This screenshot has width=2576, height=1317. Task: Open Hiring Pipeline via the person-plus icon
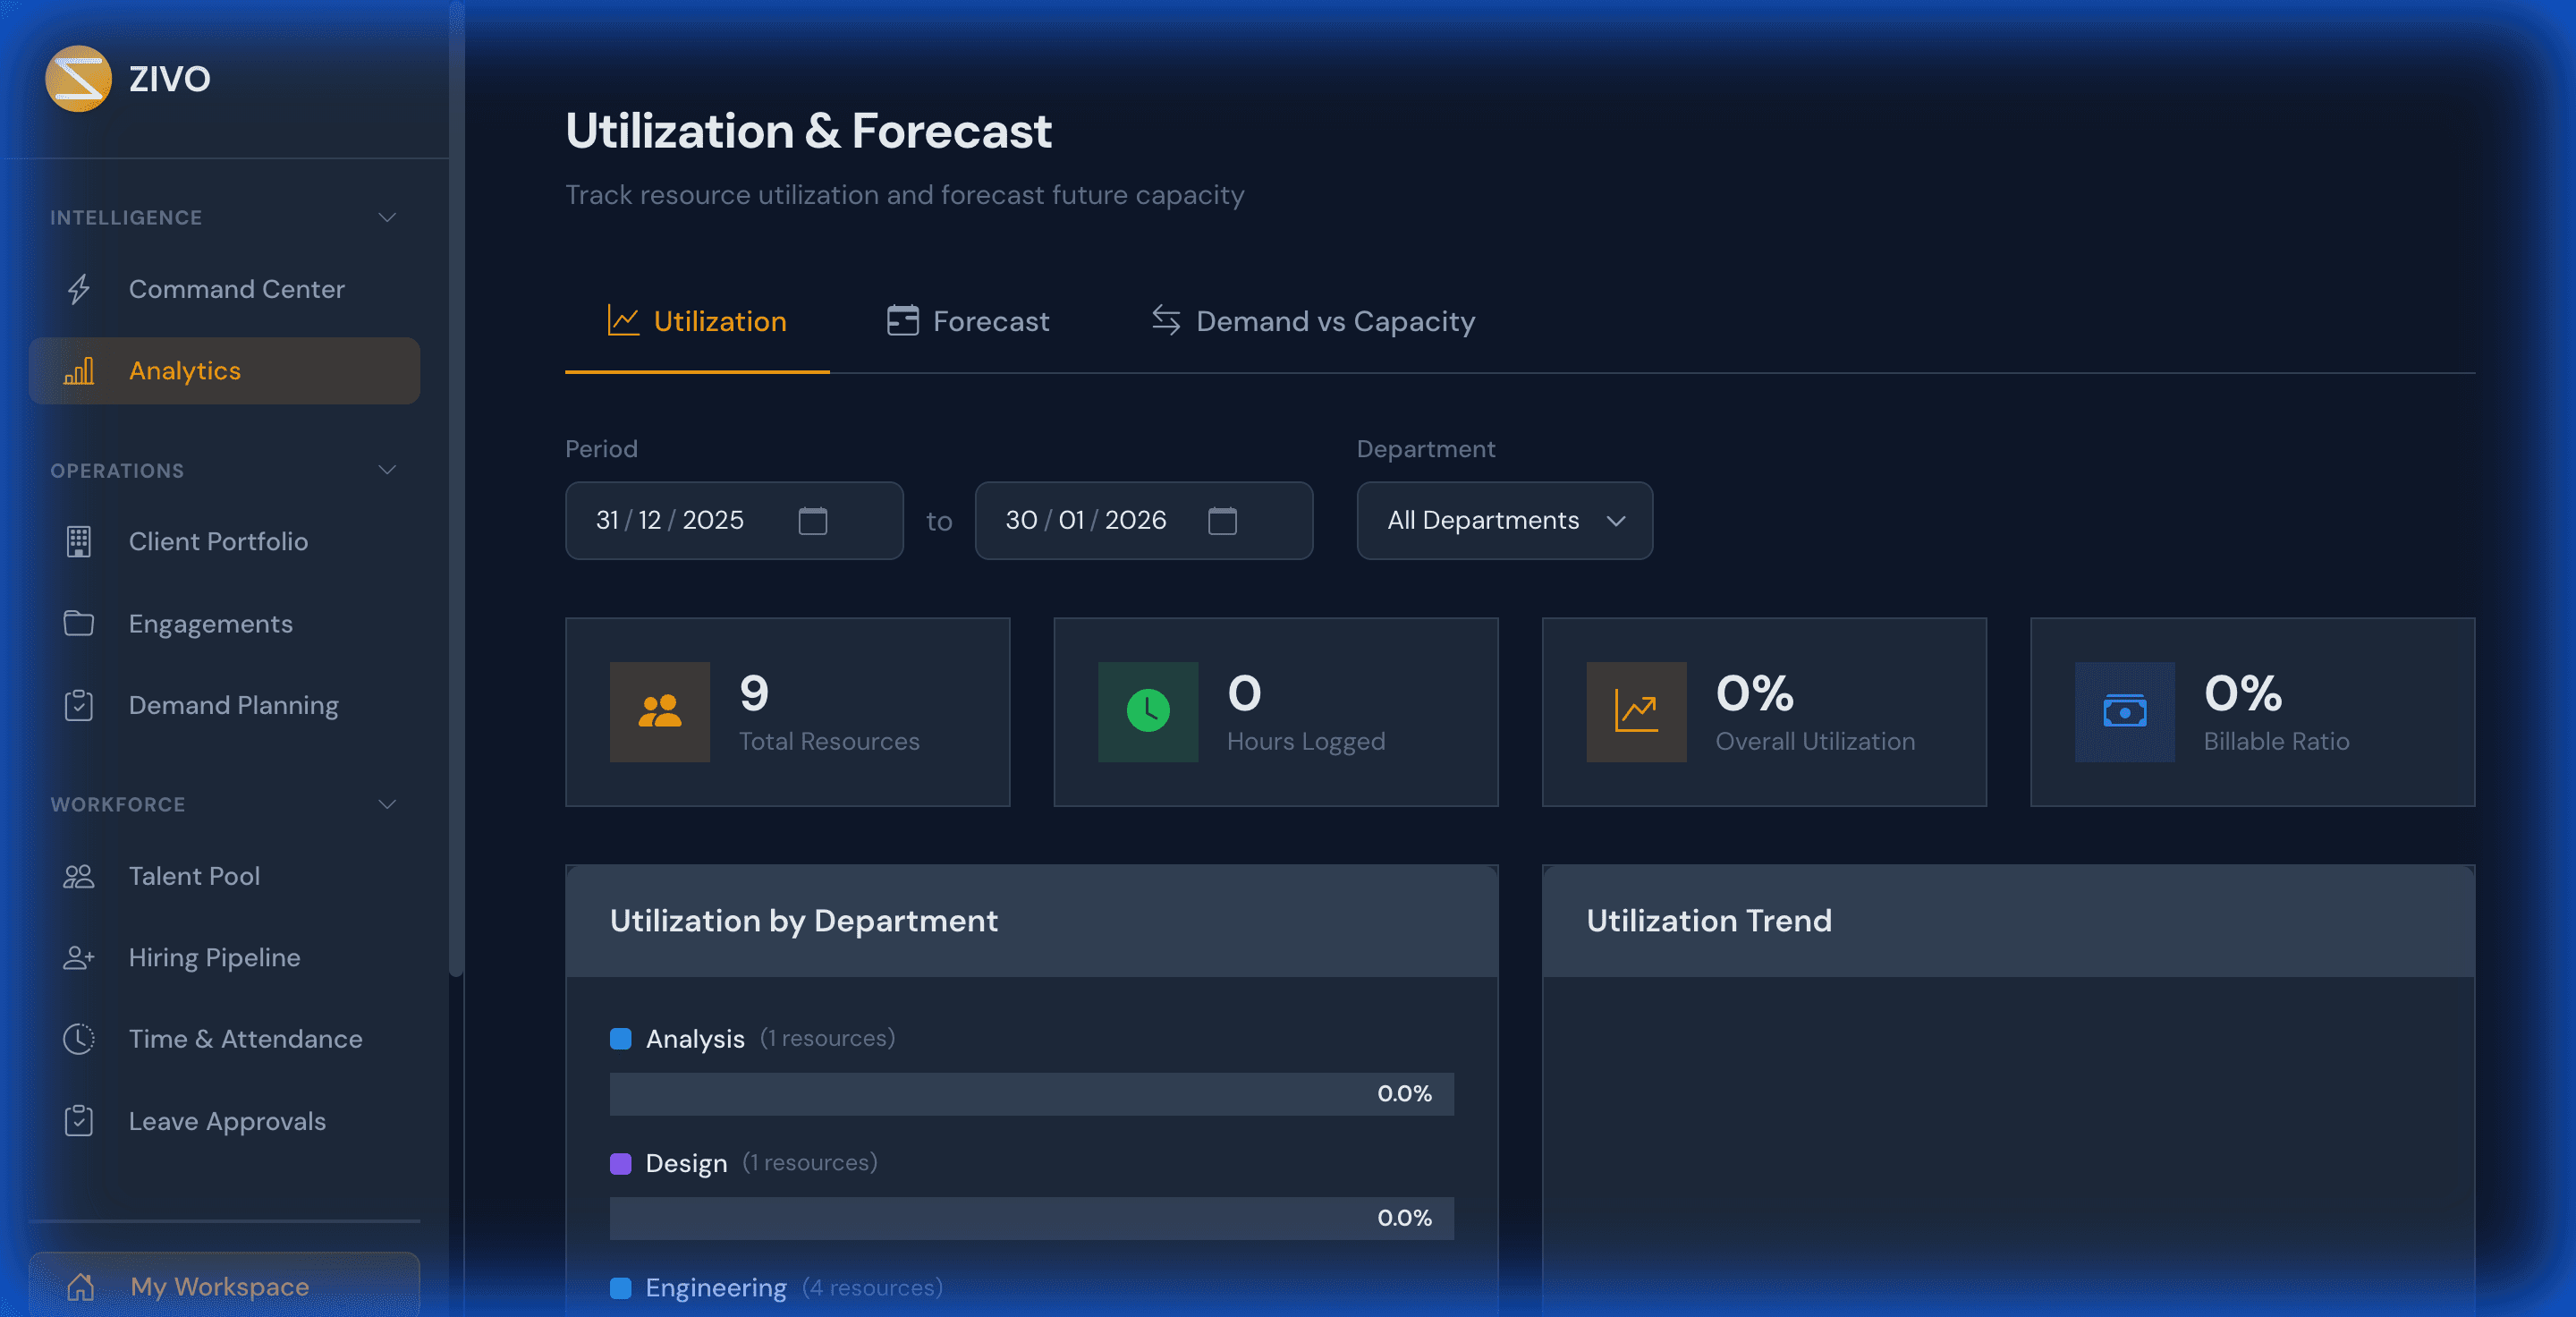[x=79, y=957]
